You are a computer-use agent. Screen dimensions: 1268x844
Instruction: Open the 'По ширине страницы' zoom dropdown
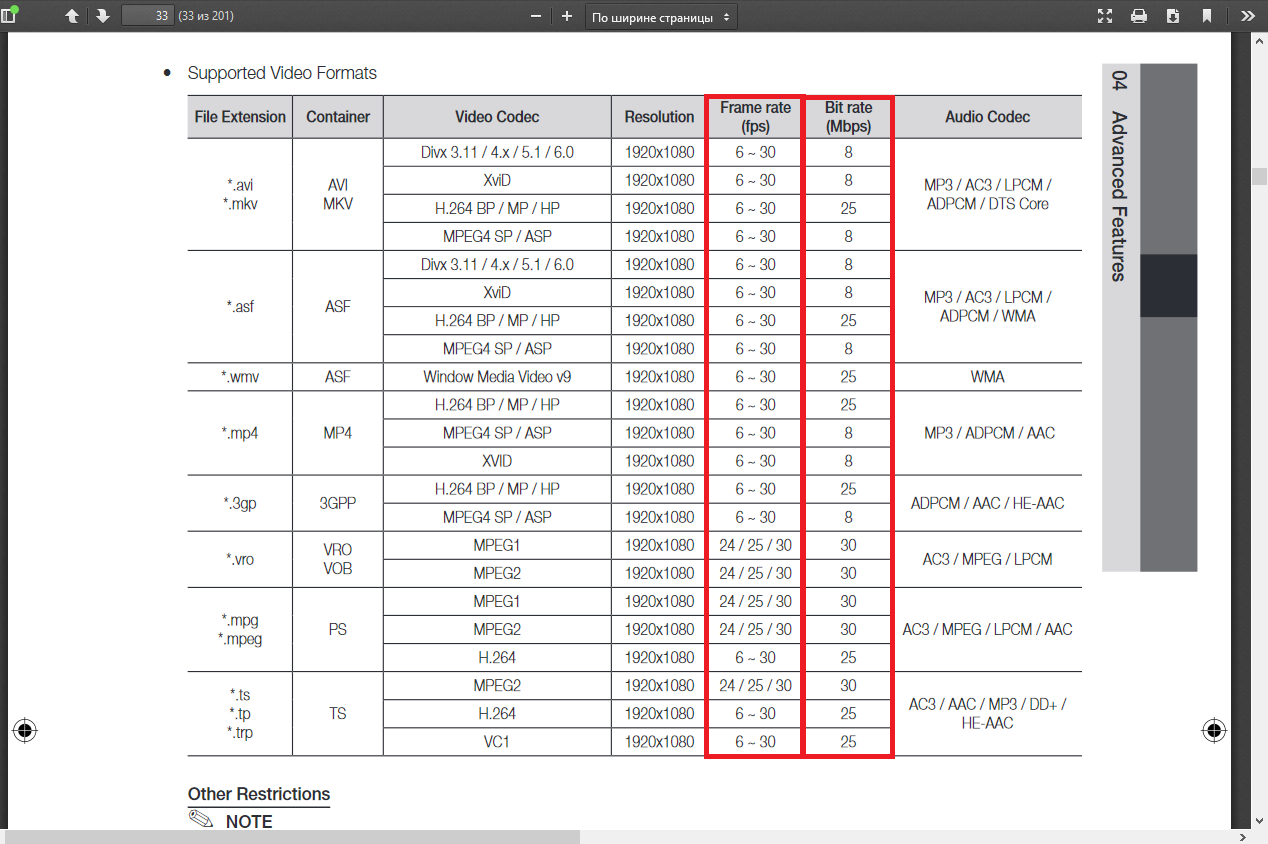661,17
